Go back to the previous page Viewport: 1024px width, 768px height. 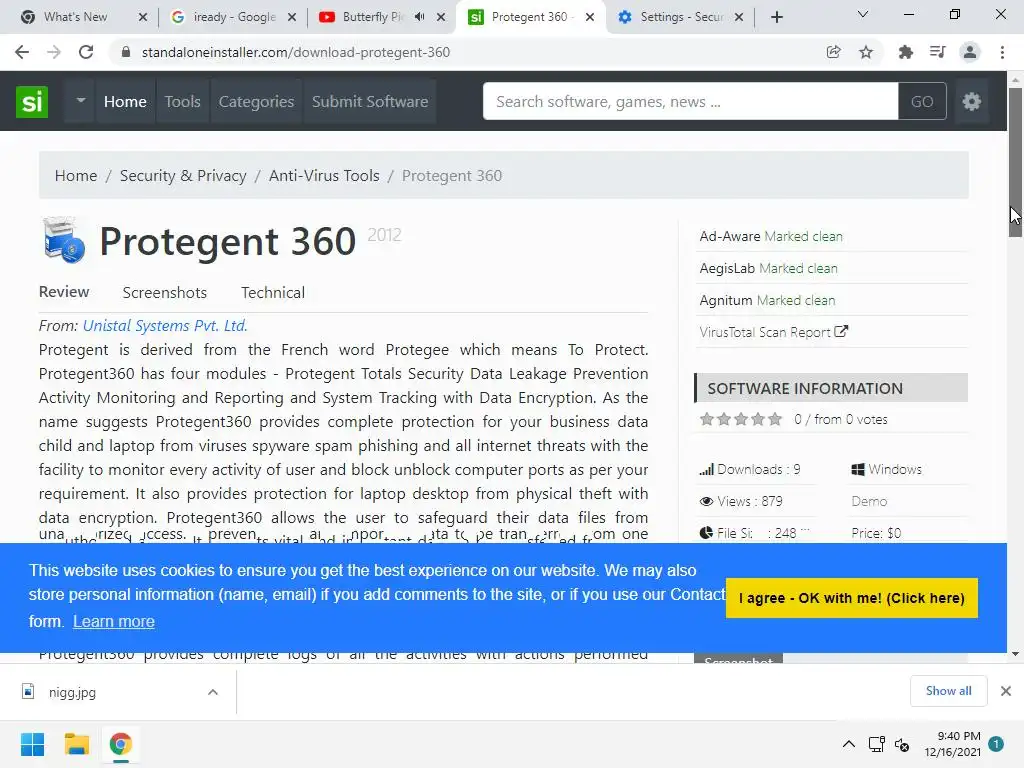click(22, 52)
